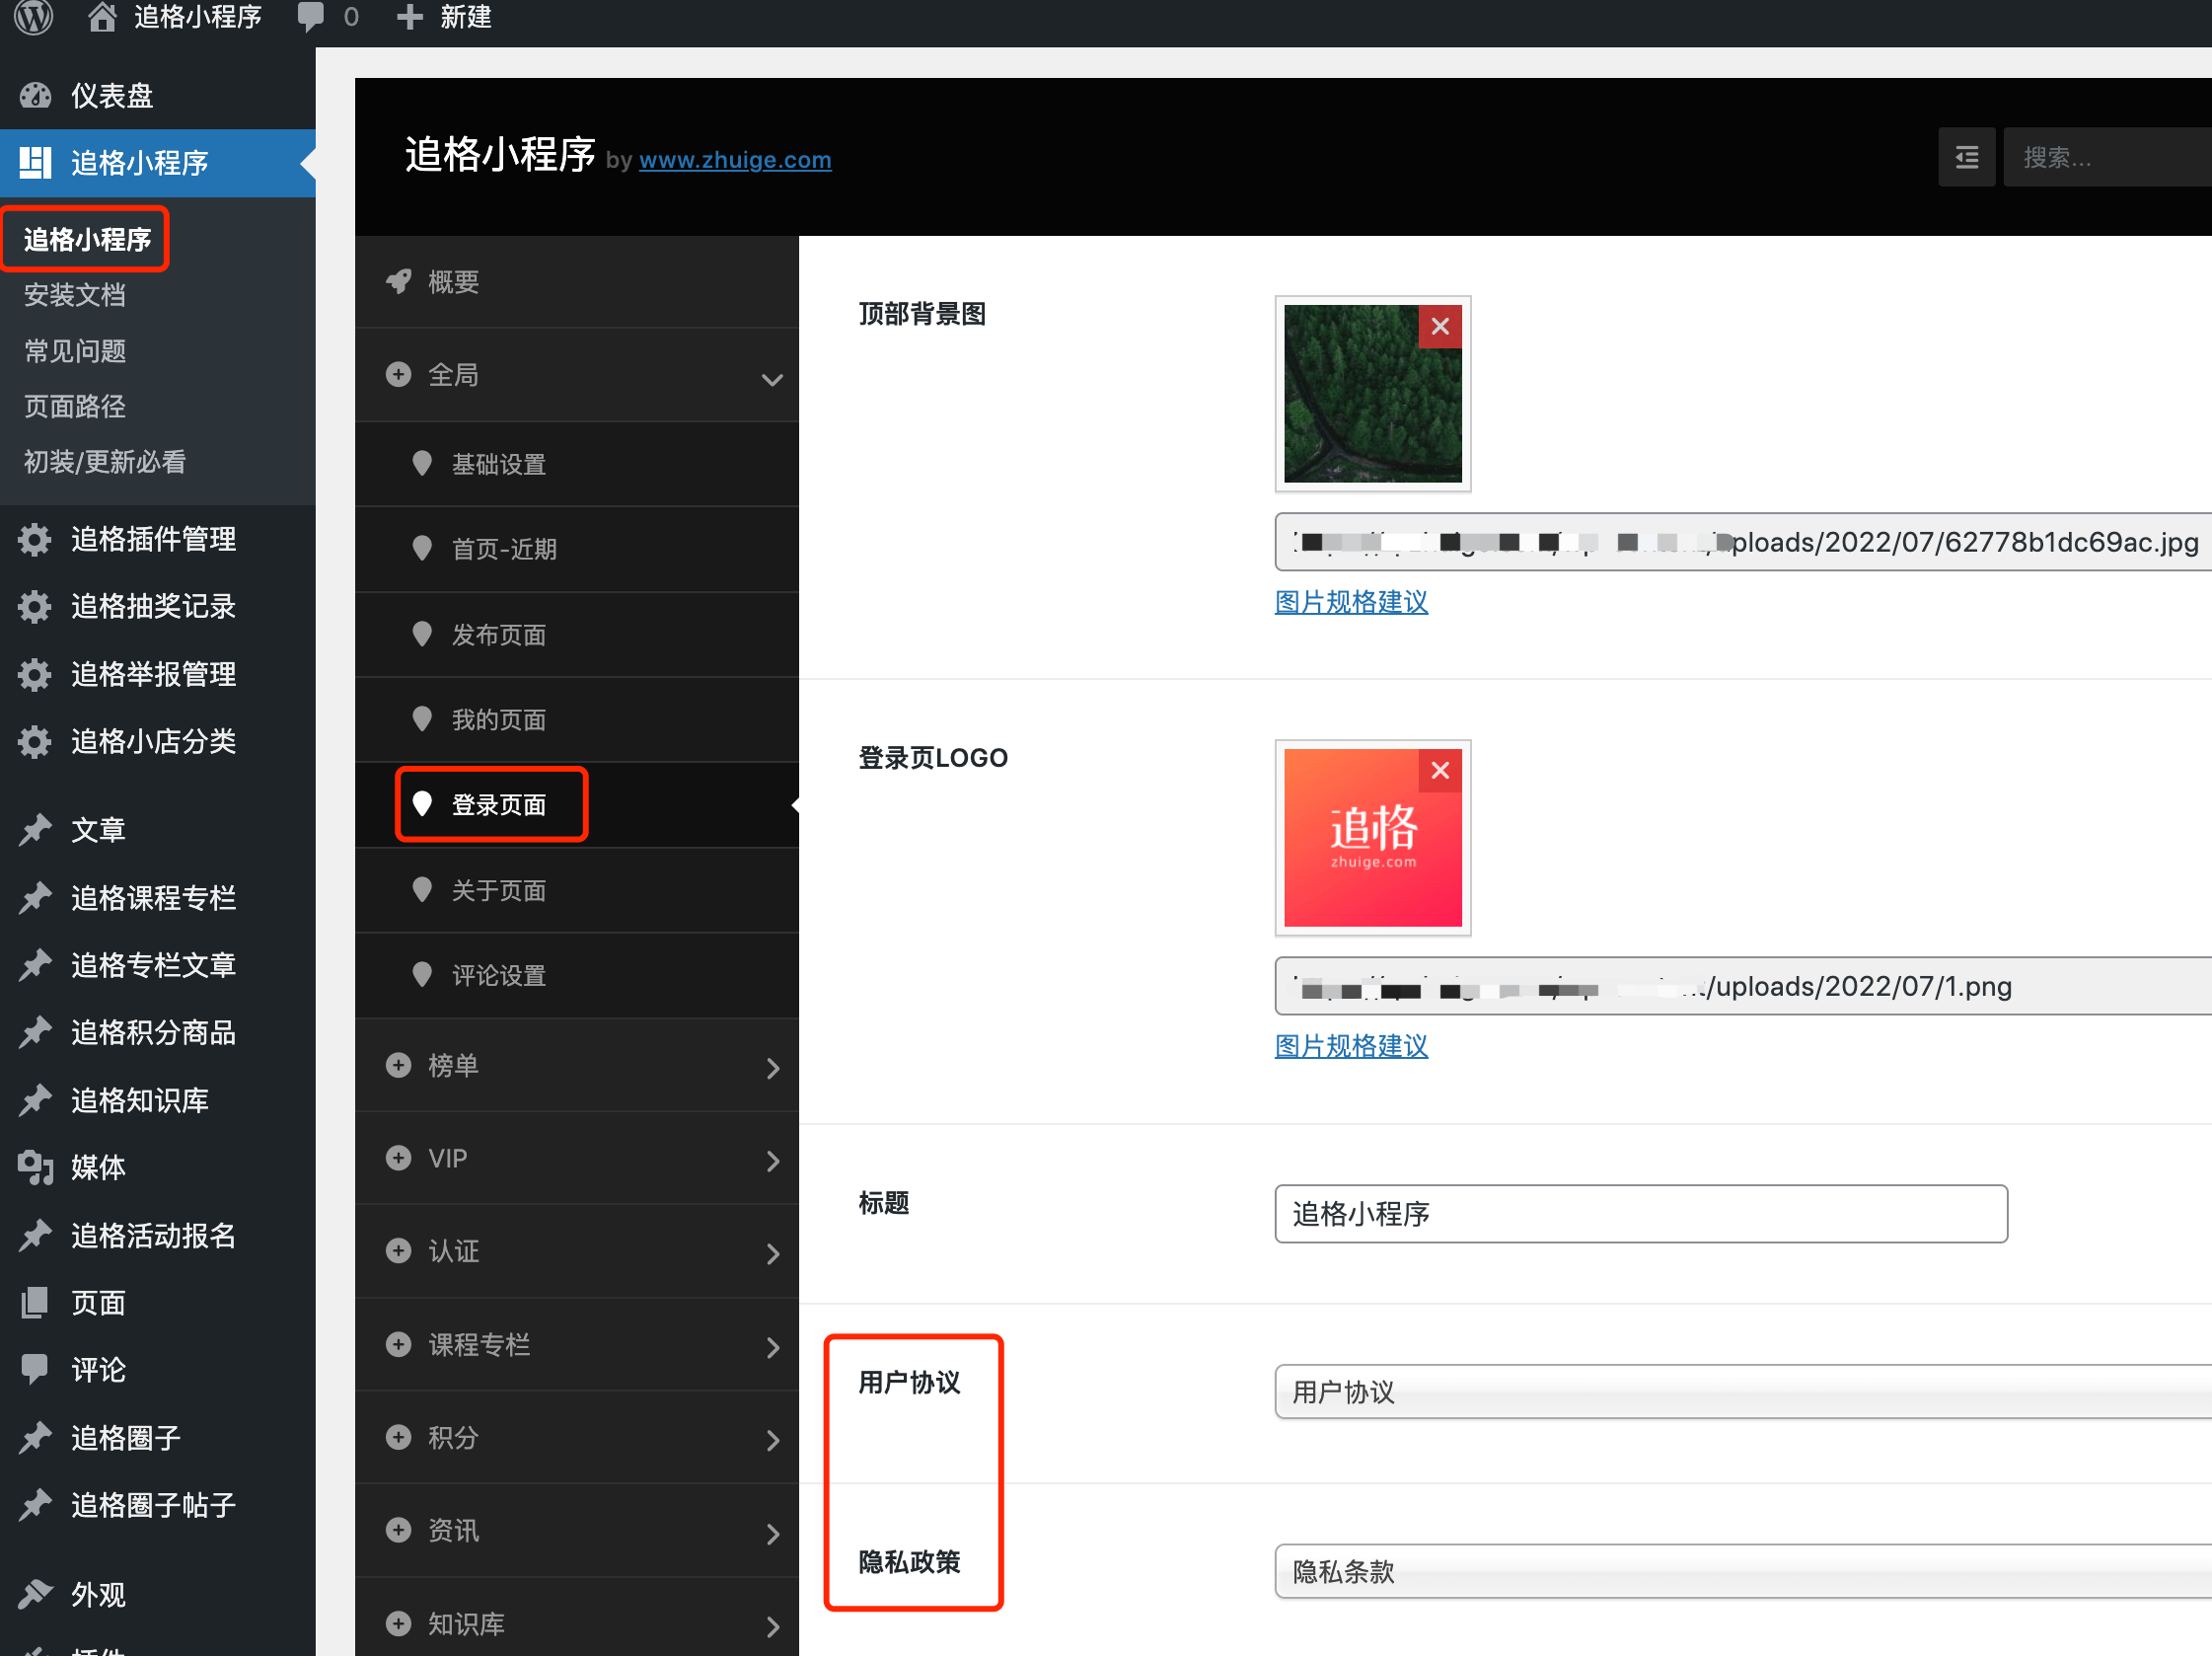Image resolution: width=2212 pixels, height=1656 pixels.
Task: Expand the VIP section
Action: (577, 1159)
